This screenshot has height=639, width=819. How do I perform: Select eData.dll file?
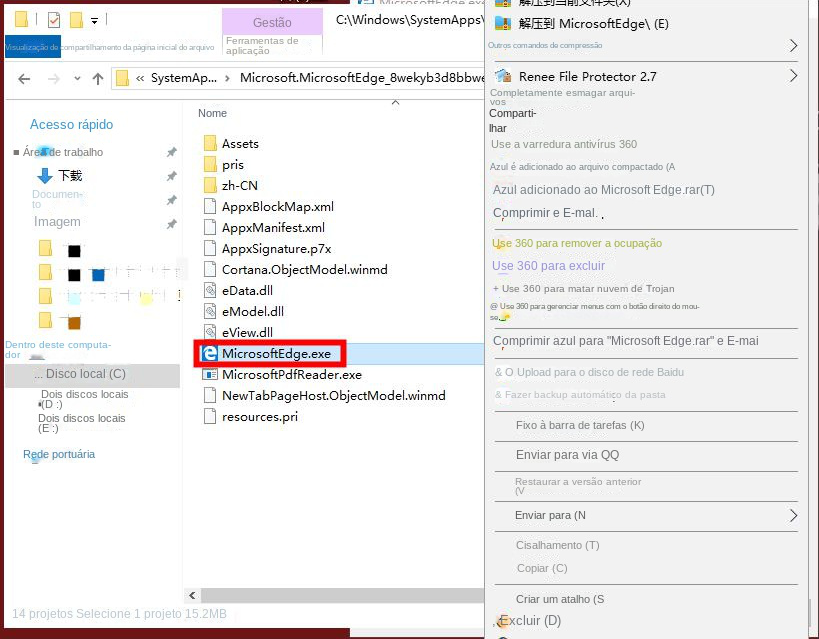click(x=238, y=291)
